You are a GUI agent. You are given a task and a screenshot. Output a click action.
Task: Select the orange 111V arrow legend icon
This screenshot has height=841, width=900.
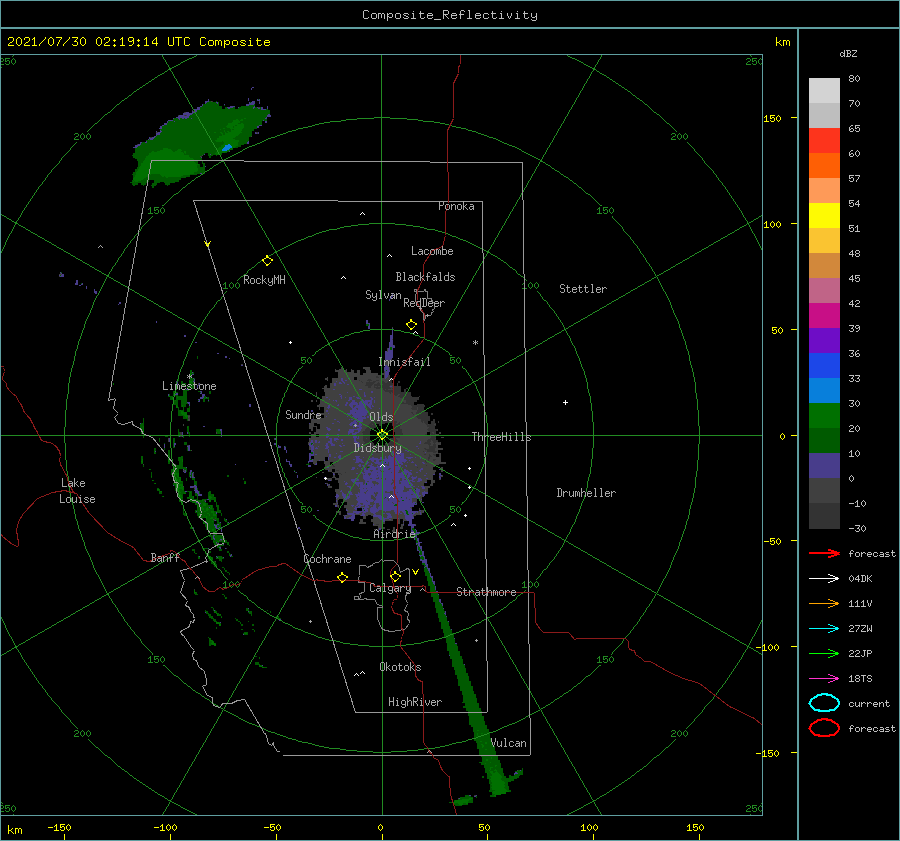[x=824, y=603]
